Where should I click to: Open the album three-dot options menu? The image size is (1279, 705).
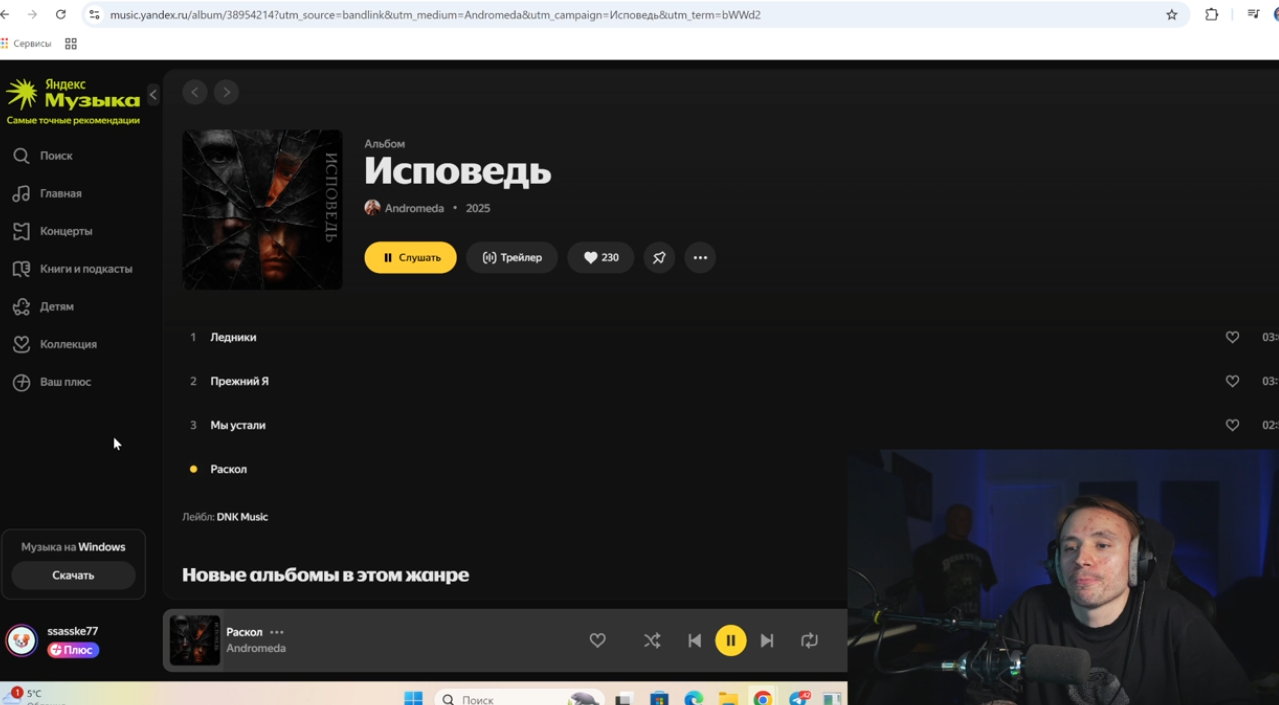(700, 258)
